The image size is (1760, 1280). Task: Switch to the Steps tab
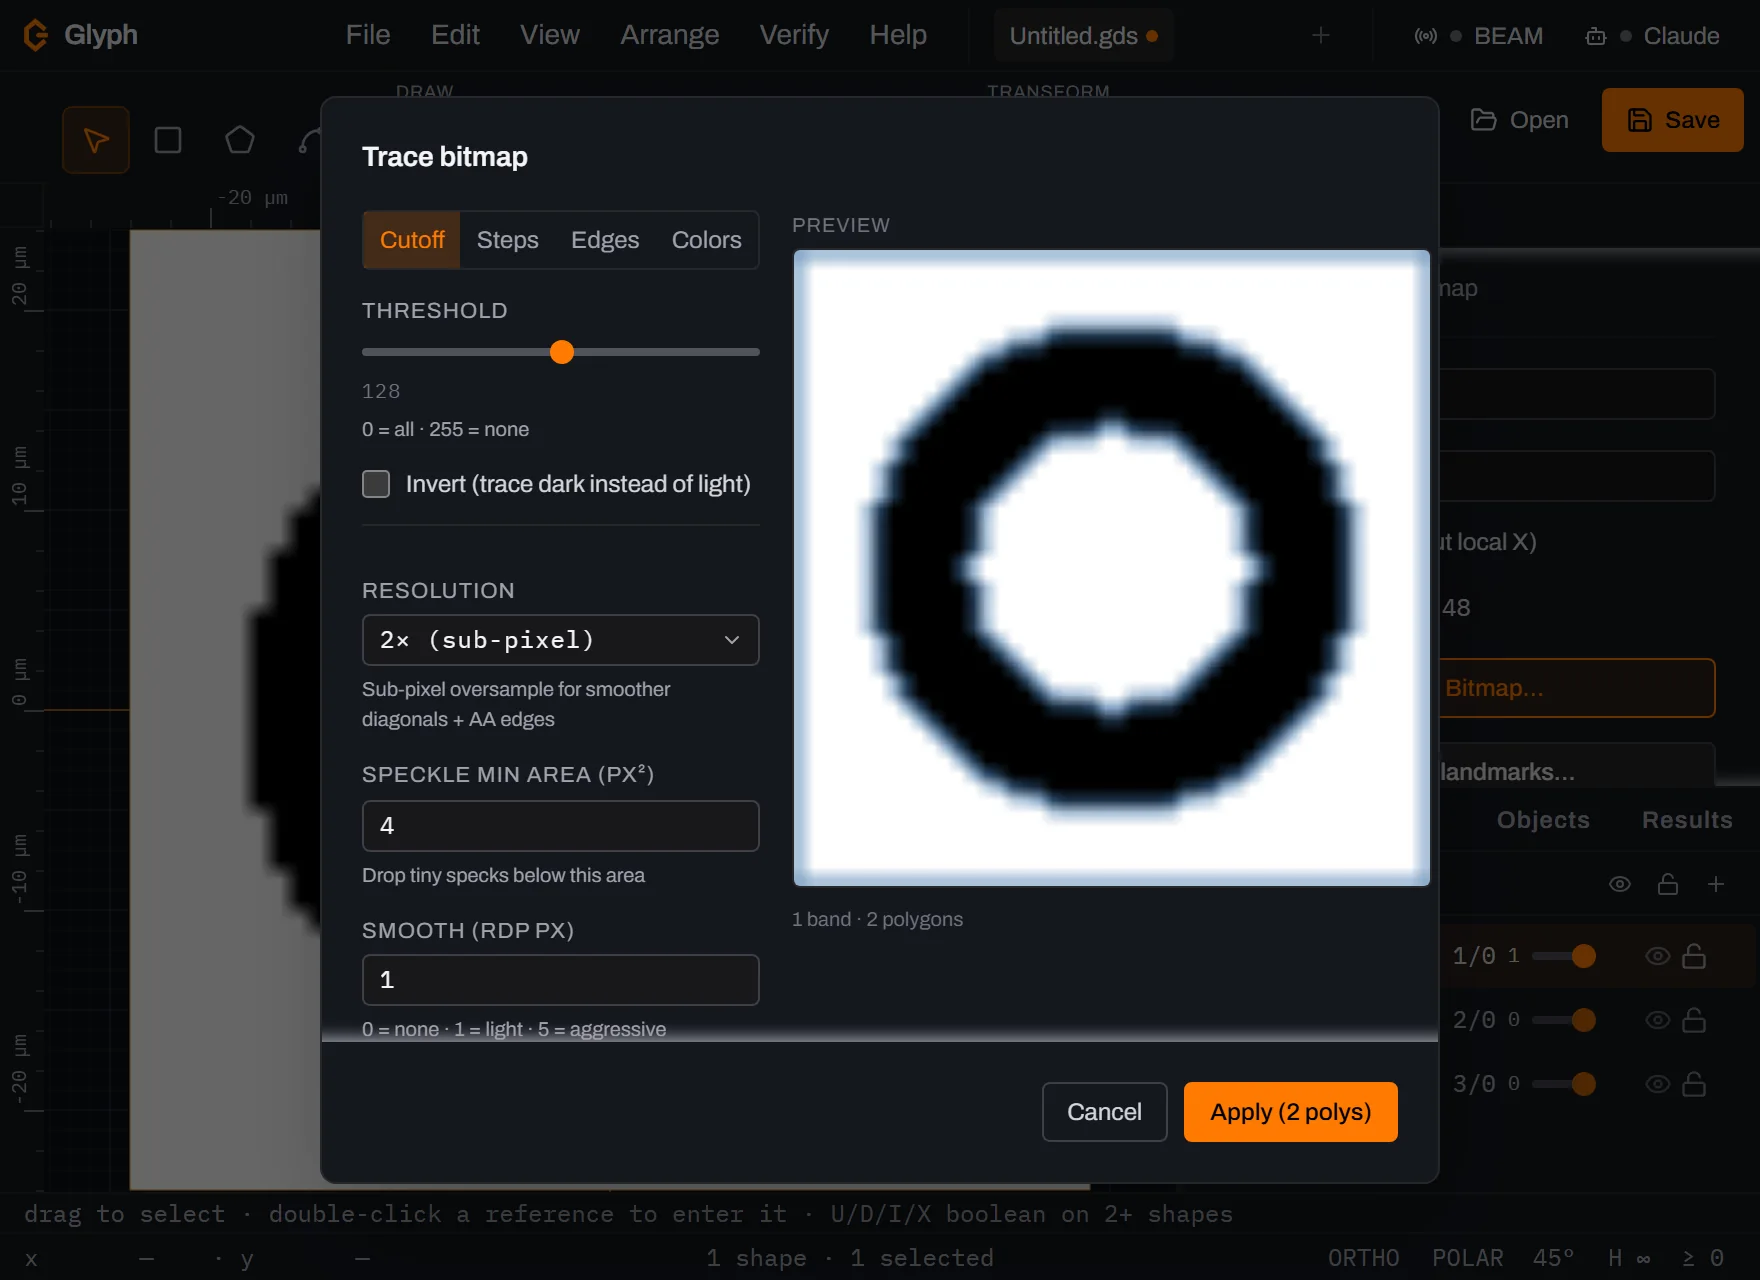click(x=508, y=240)
